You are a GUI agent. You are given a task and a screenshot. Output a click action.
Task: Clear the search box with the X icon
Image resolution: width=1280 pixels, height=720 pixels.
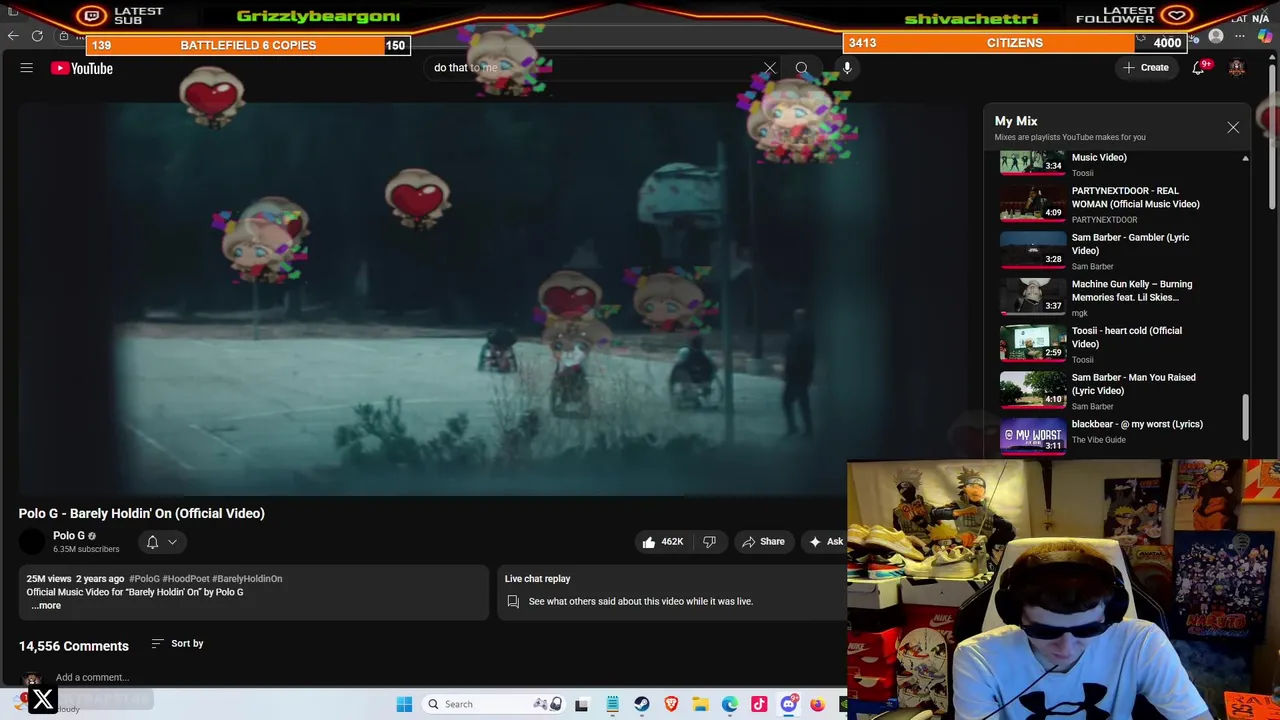click(770, 68)
